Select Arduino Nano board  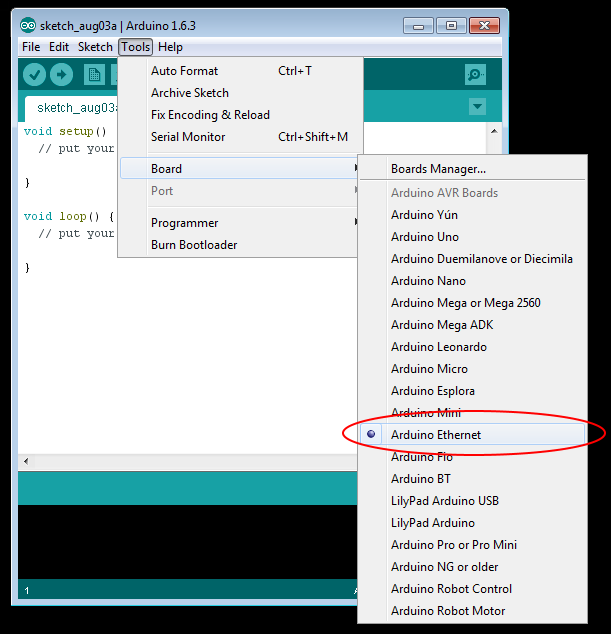(x=472, y=281)
